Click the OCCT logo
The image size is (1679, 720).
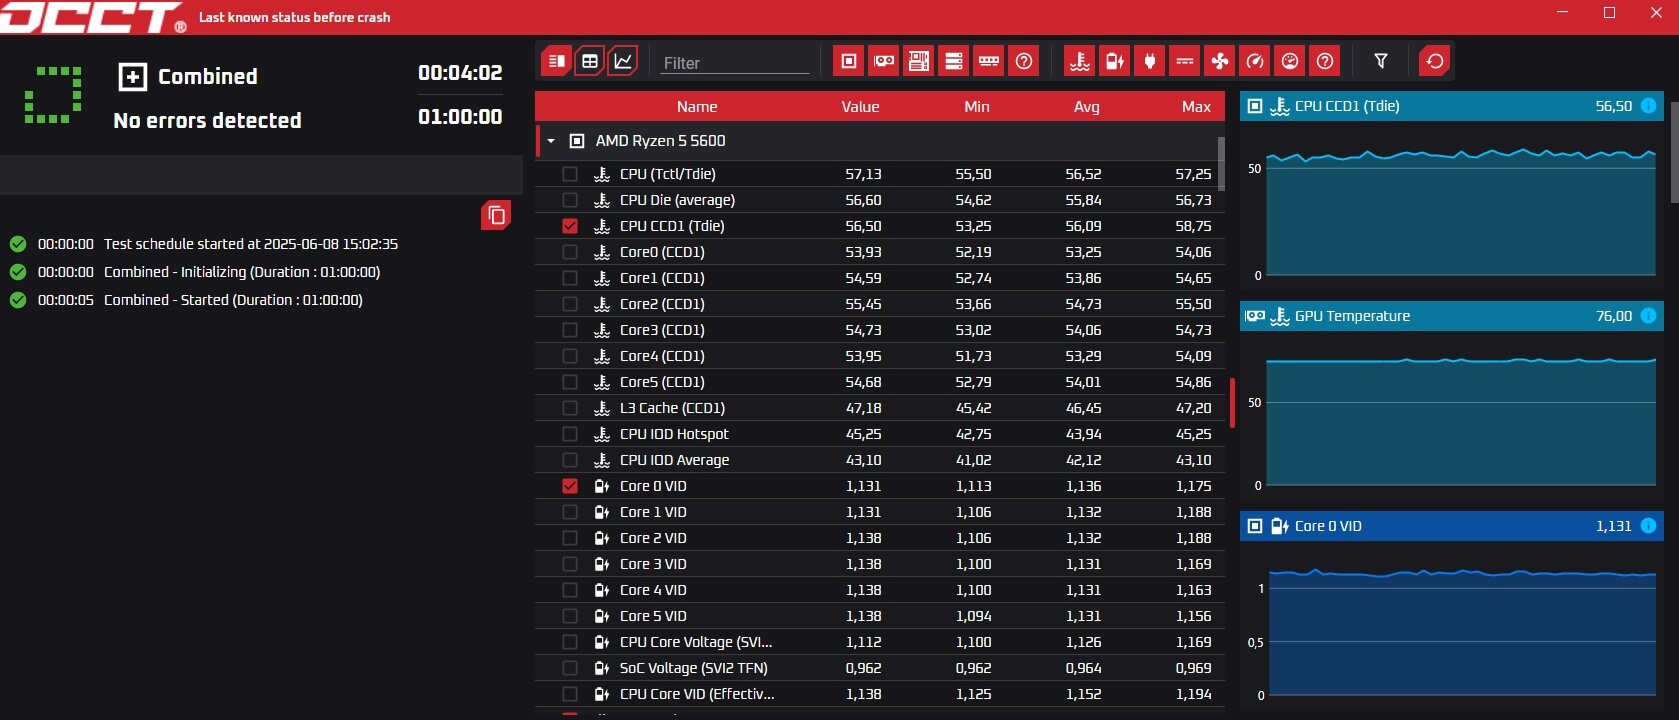click(x=93, y=17)
